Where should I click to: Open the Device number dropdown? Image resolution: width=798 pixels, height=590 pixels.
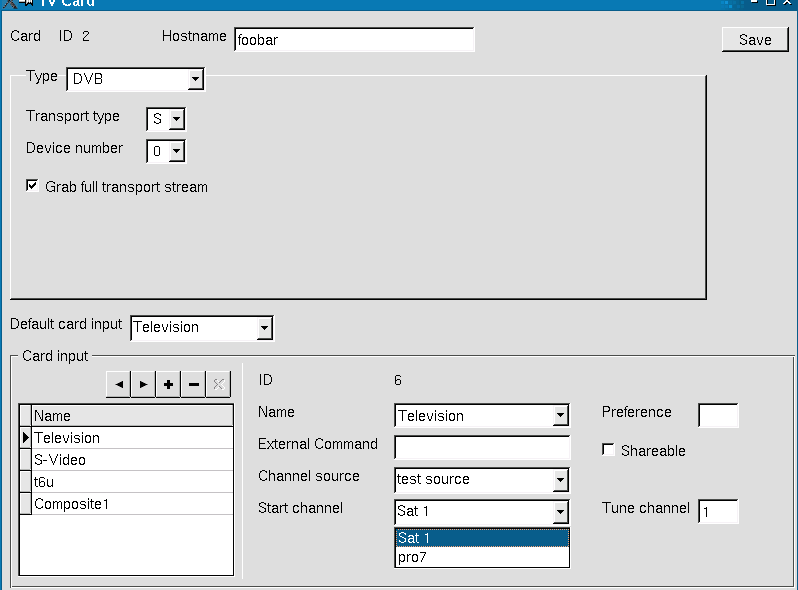tap(176, 152)
